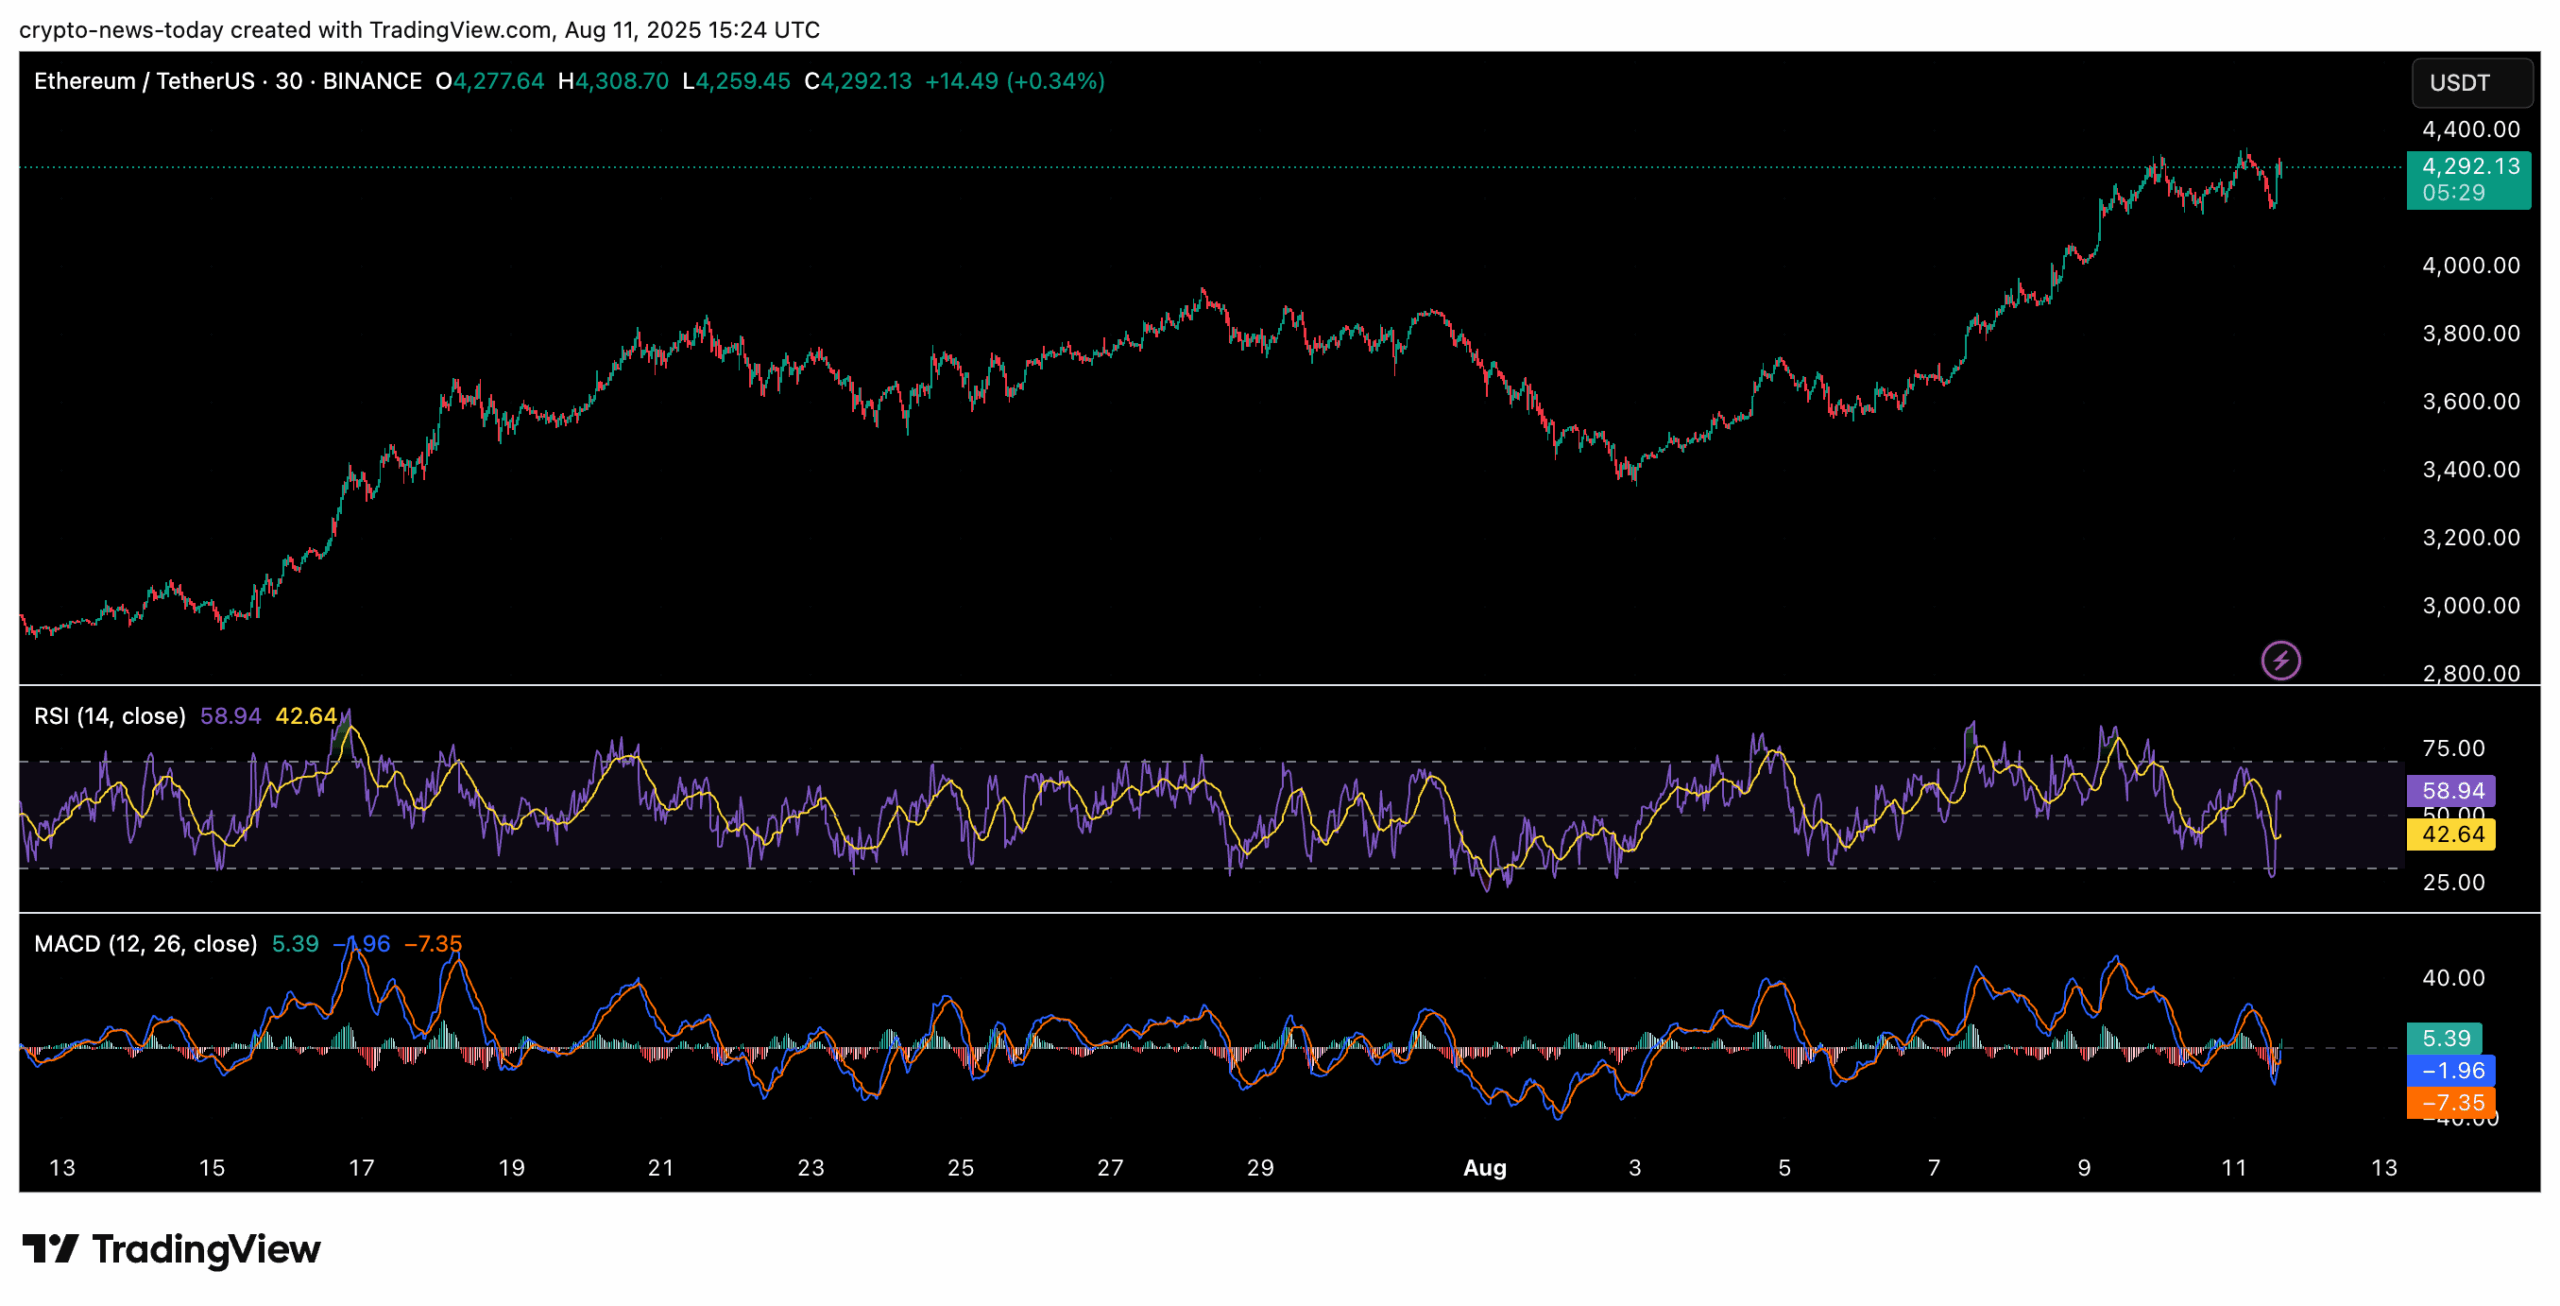Click the green 4,292.13 current price tag
Viewport: 2560px width, 1306px height.
pyautogui.click(x=2467, y=179)
